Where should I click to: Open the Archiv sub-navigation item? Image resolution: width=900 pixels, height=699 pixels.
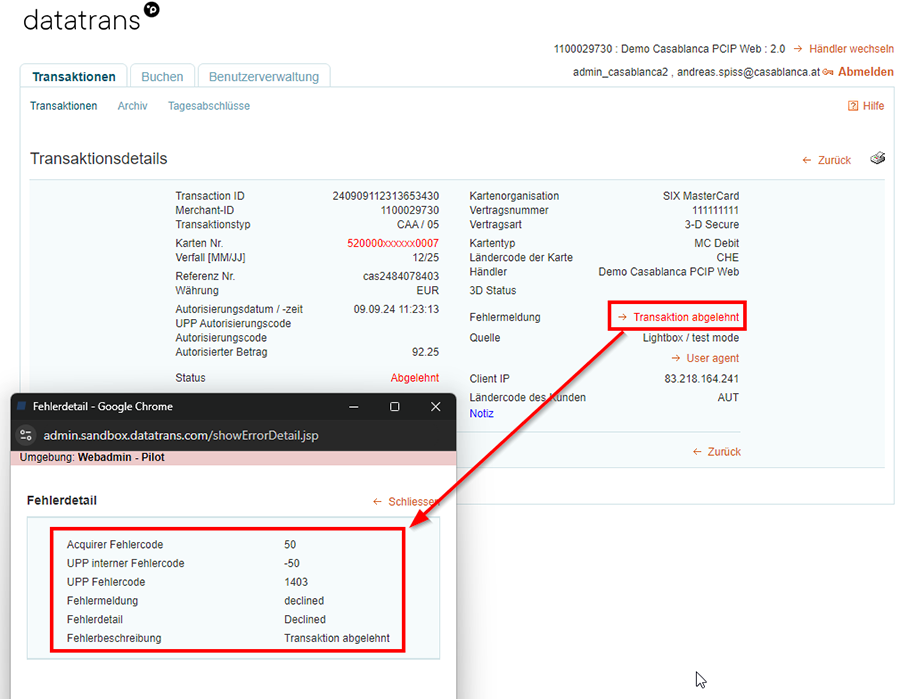tap(132, 106)
